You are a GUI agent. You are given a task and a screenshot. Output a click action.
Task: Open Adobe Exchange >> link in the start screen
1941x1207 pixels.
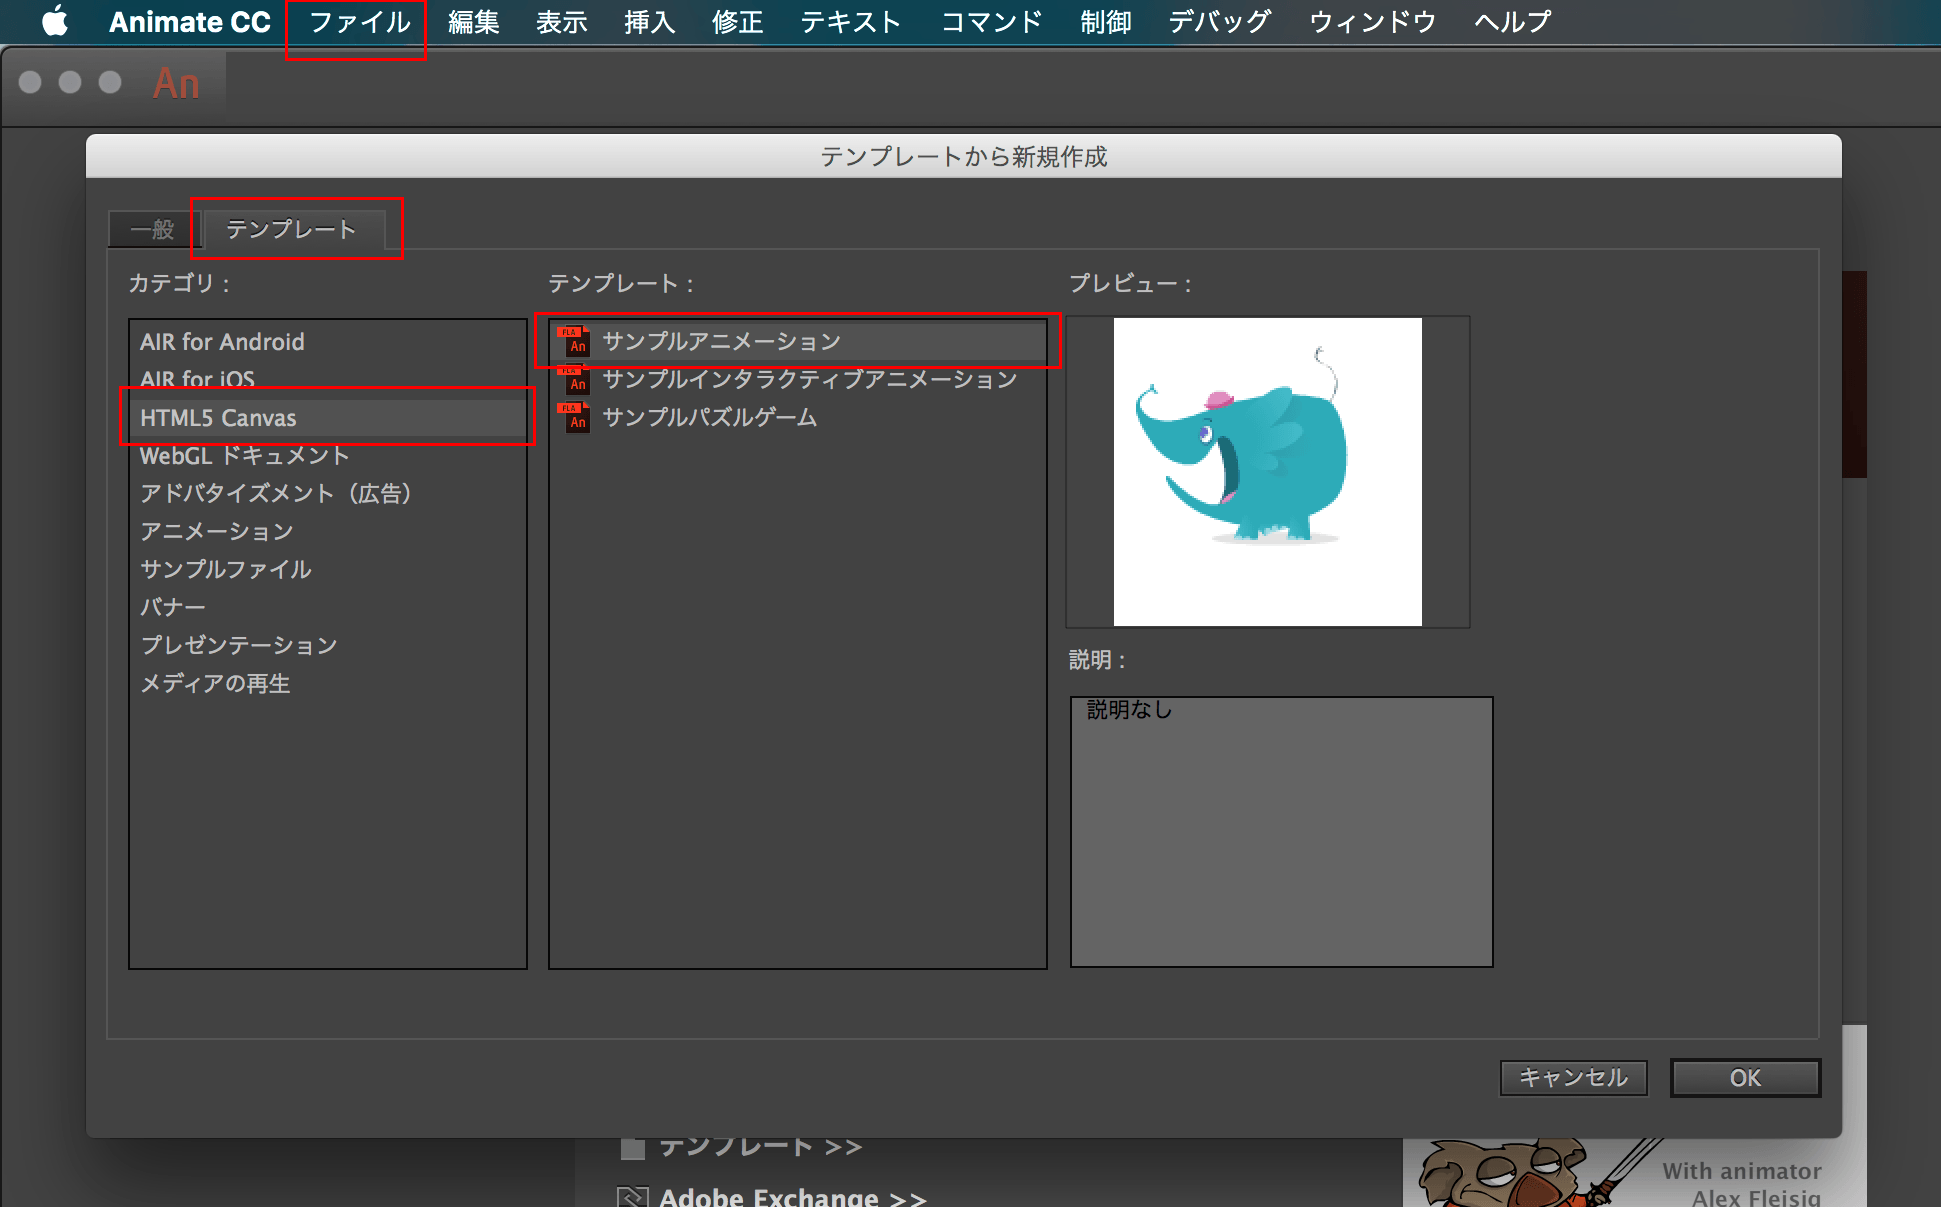click(x=792, y=1196)
